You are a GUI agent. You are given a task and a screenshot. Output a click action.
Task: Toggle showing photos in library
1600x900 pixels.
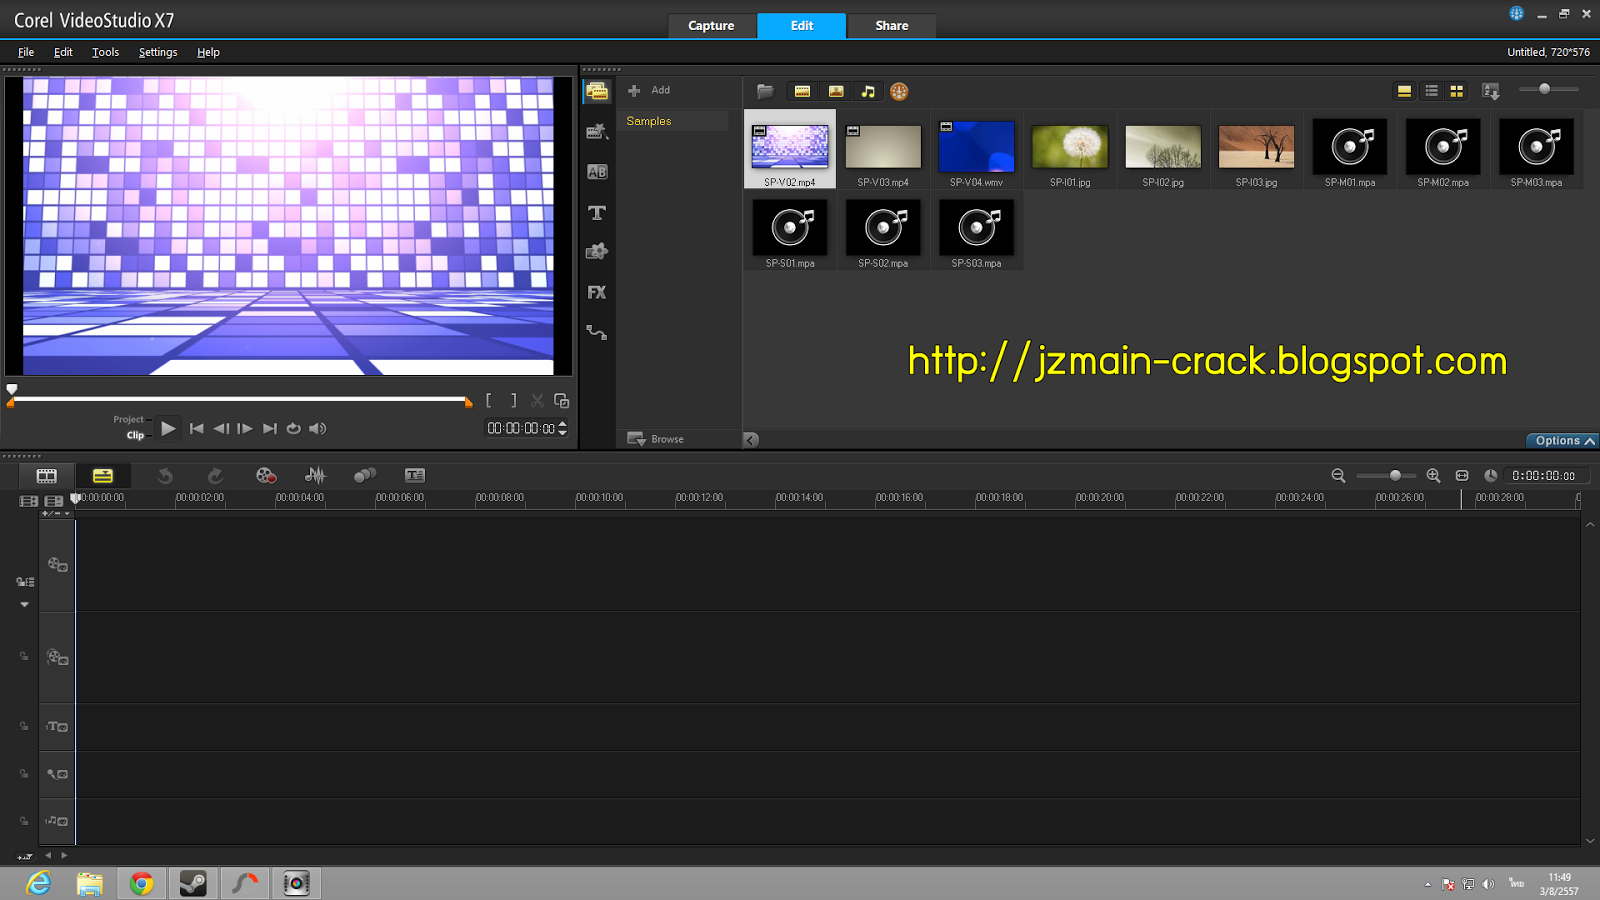836,91
